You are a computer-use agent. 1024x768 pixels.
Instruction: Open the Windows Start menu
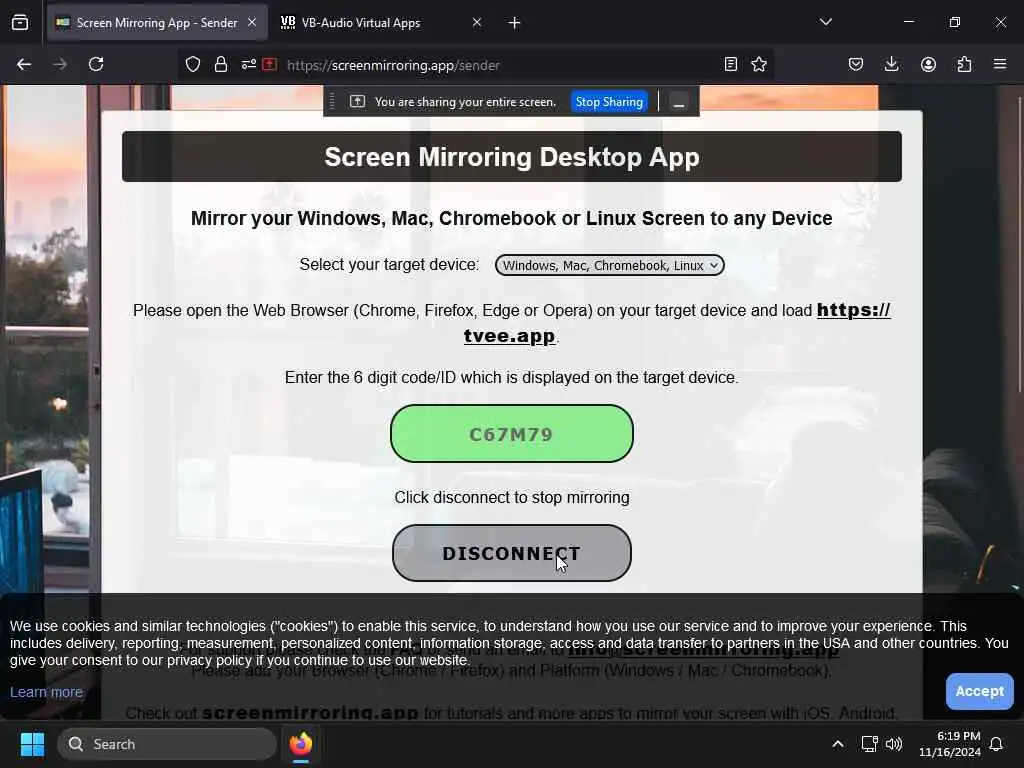pyautogui.click(x=32, y=744)
